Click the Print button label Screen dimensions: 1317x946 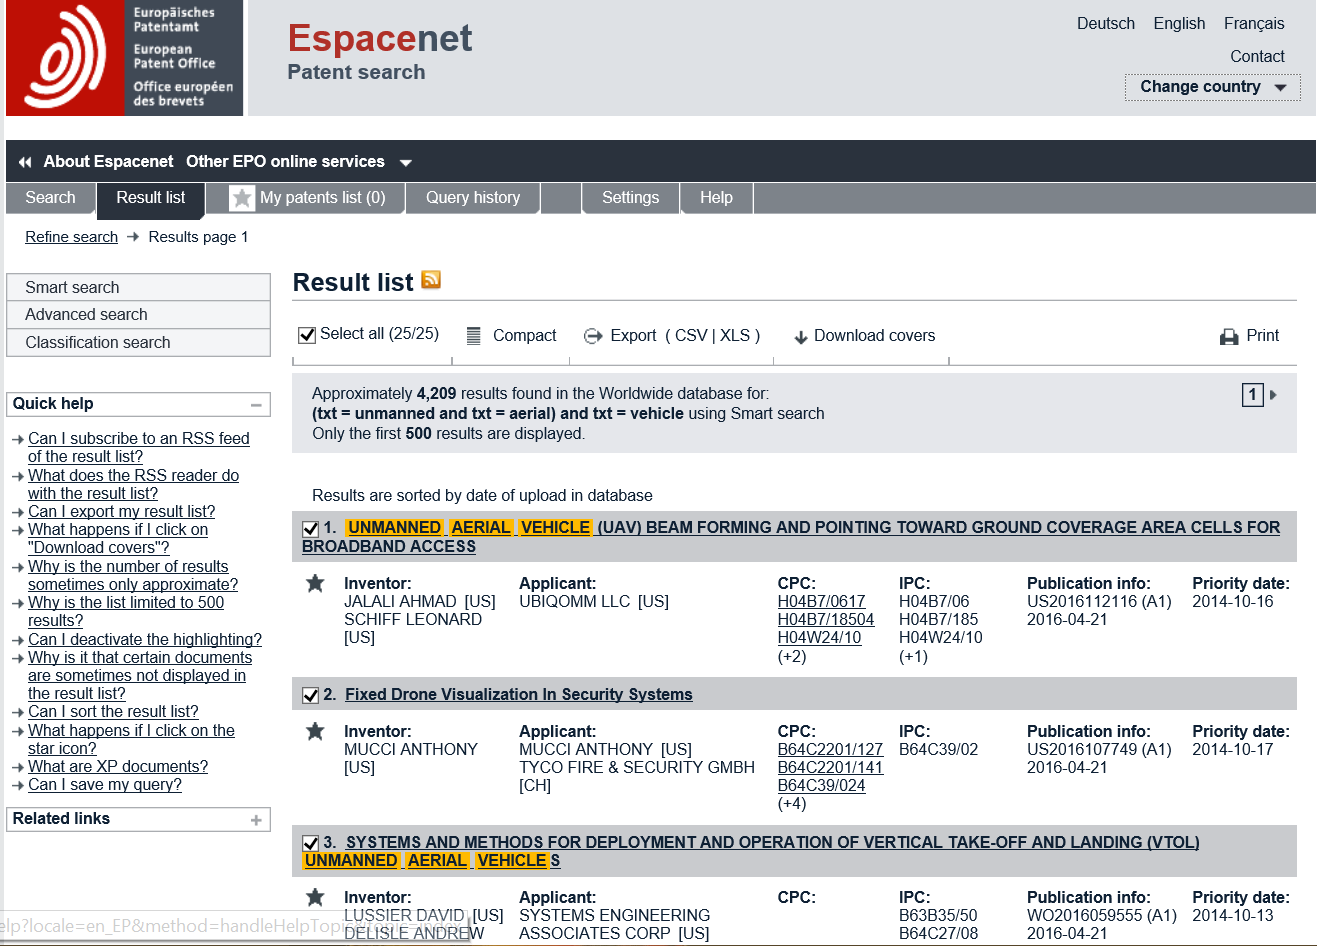pyautogui.click(x=1262, y=336)
